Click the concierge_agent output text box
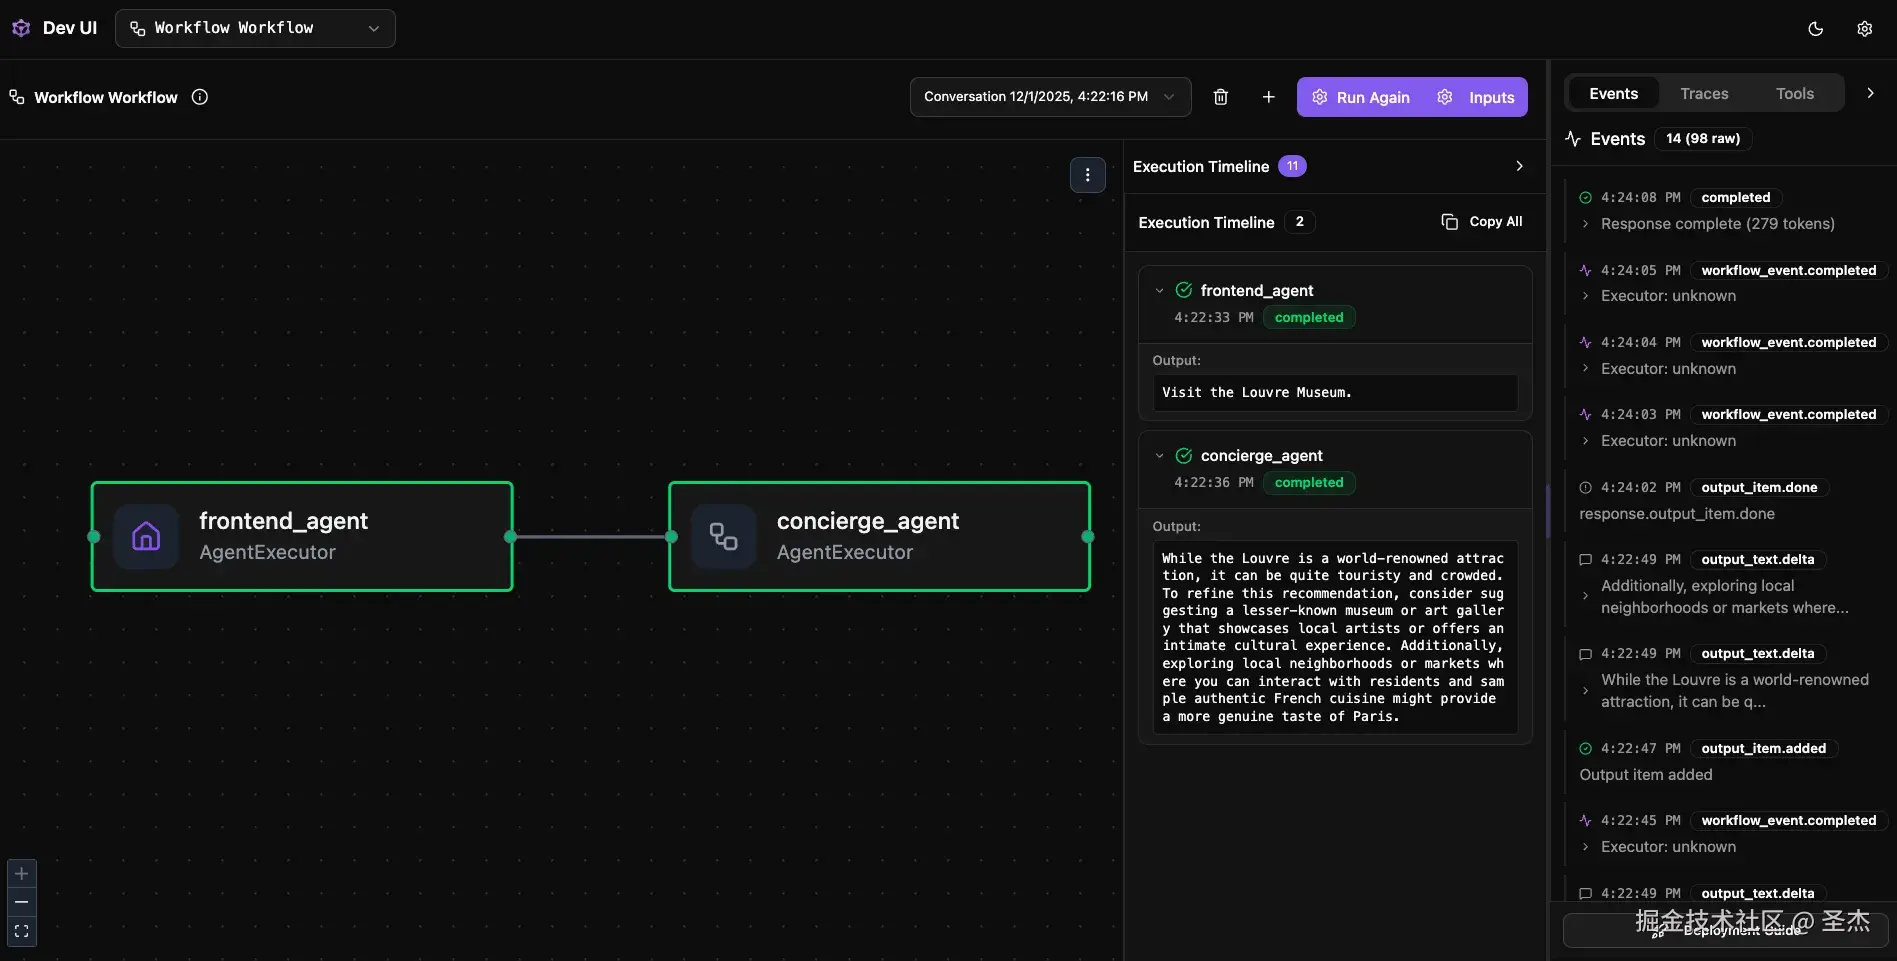This screenshot has width=1897, height=961. coord(1335,637)
